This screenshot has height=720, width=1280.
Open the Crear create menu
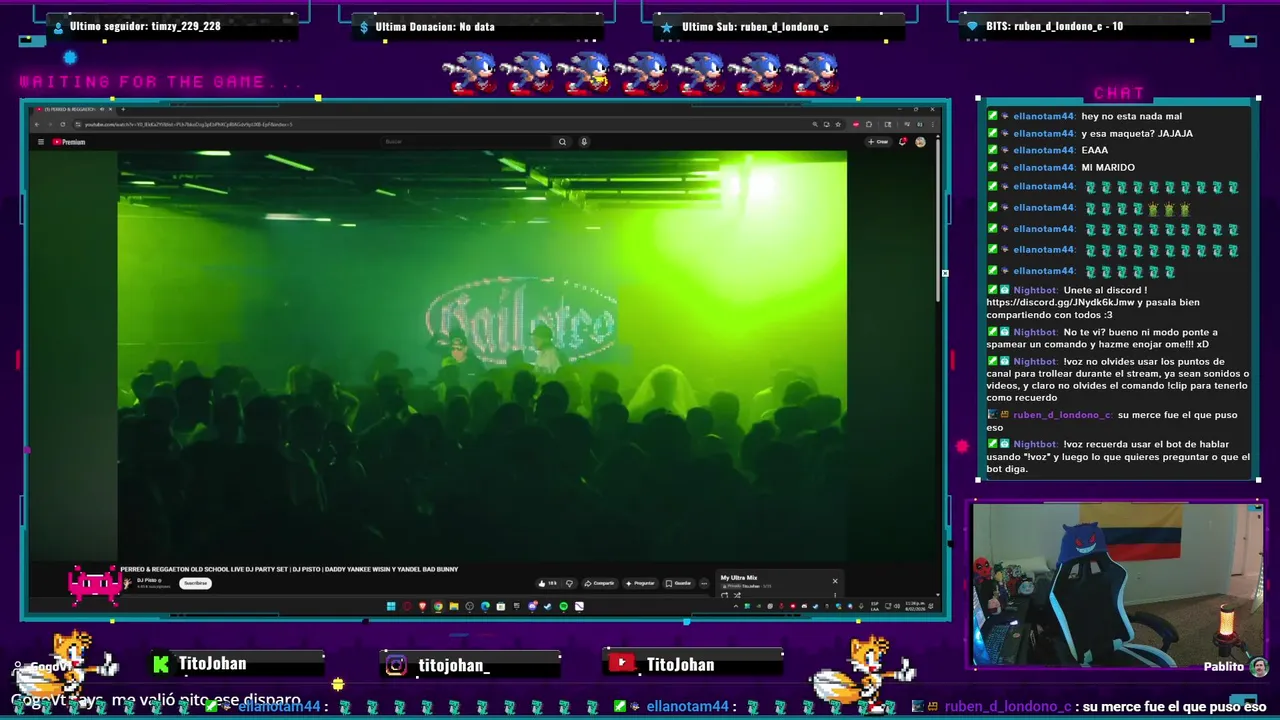(879, 142)
